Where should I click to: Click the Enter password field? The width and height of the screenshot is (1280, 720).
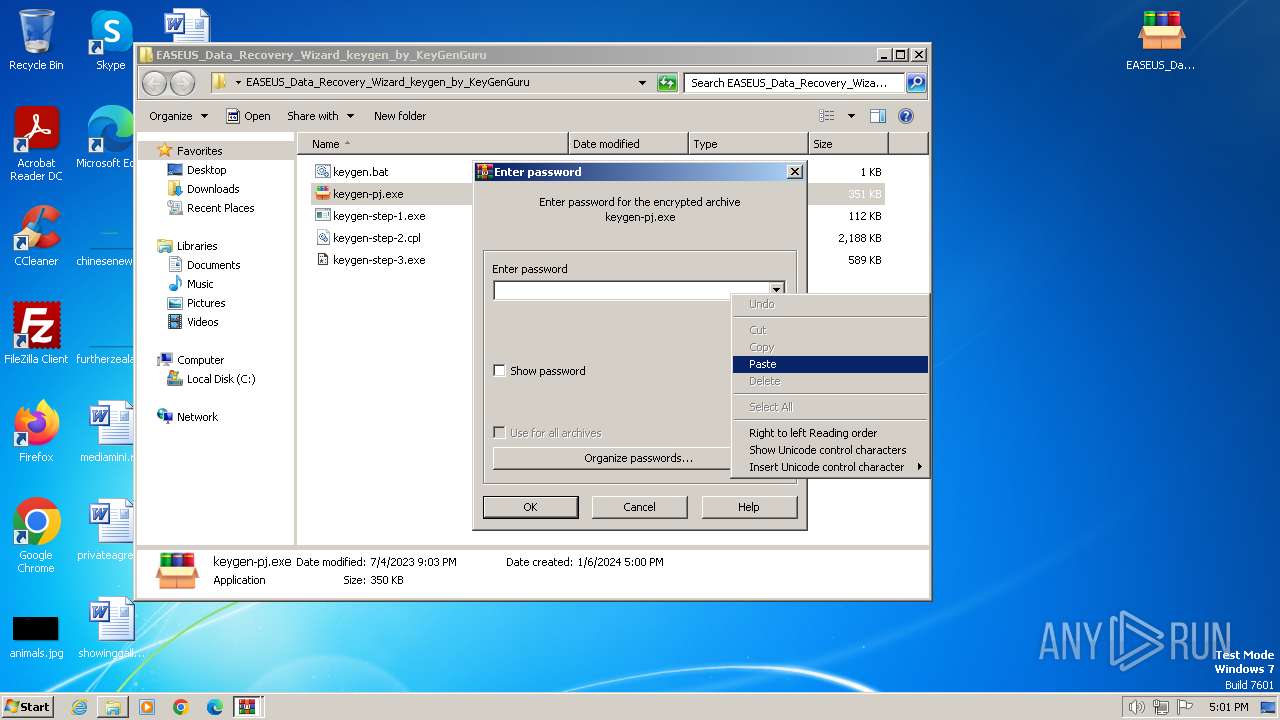tap(630, 290)
